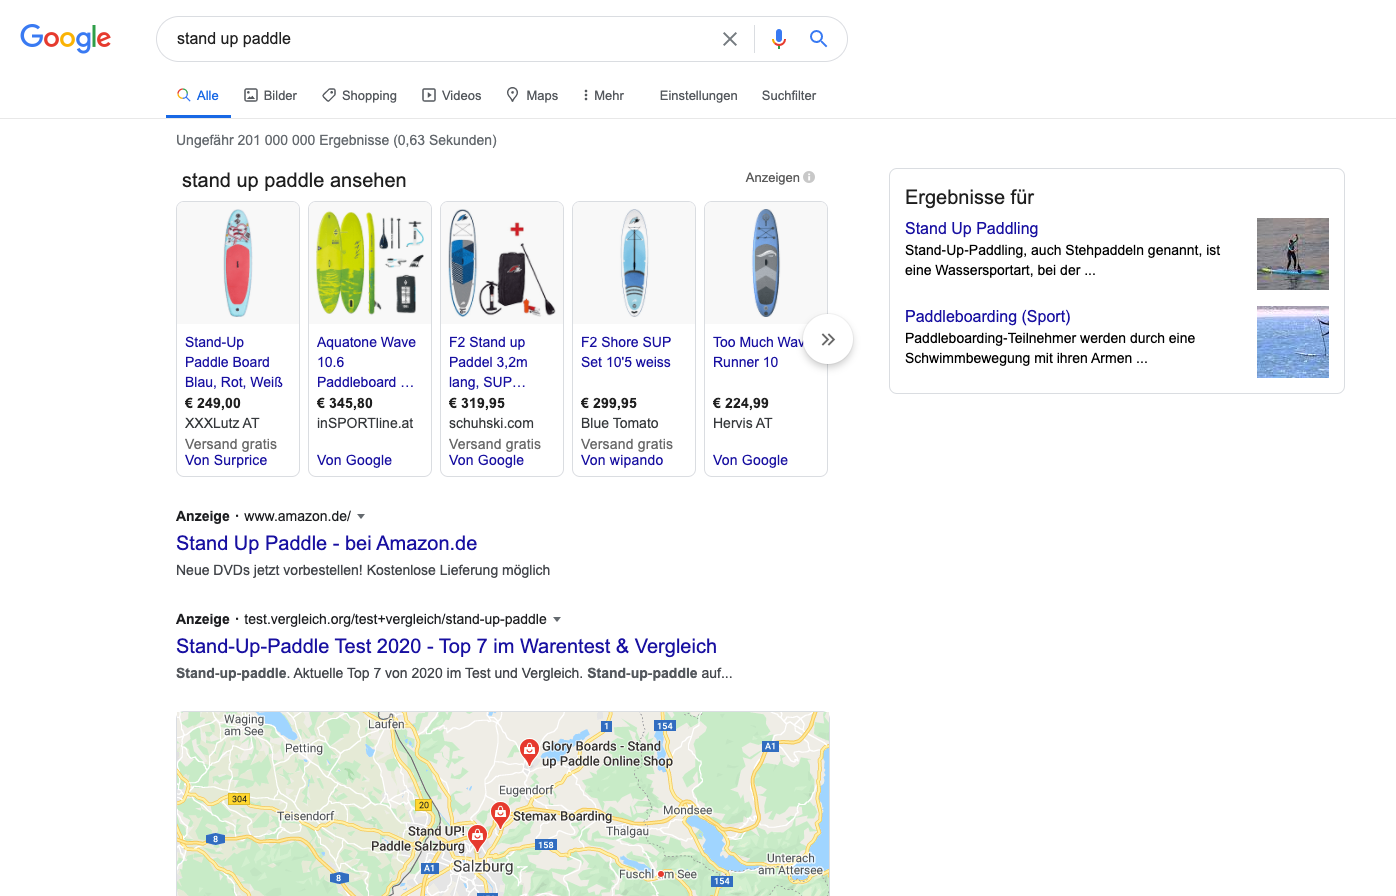The image size is (1396, 896).
Task: Expand the Mehr menu
Action: [603, 95]
